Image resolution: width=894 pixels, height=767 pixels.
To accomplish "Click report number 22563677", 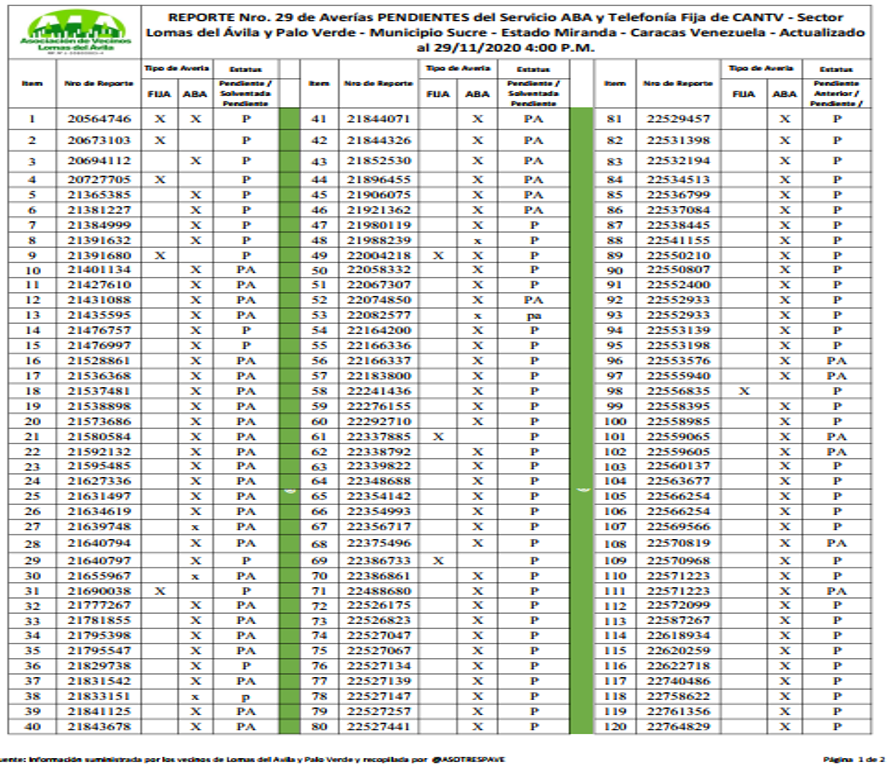I will tap(678, 481).
